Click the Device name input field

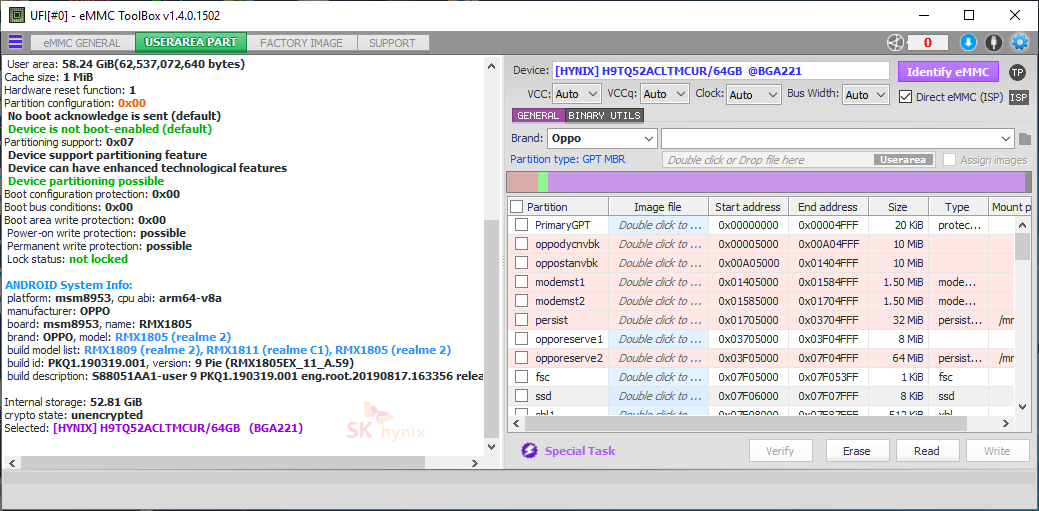coord(720,71)
